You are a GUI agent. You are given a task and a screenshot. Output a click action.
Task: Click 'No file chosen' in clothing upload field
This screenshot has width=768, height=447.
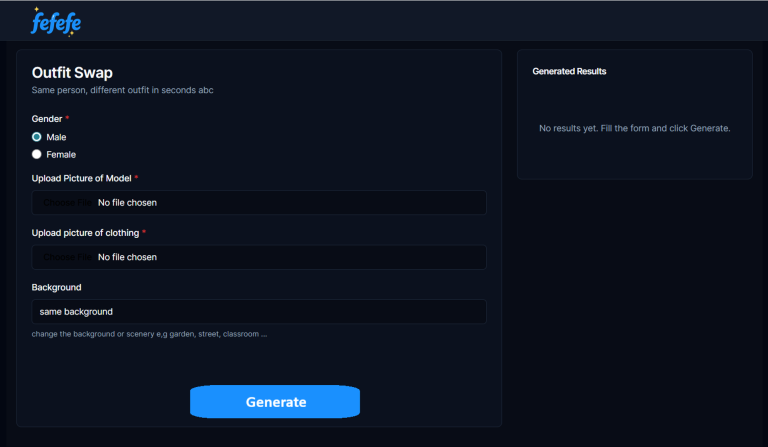(x=127, y=257)
